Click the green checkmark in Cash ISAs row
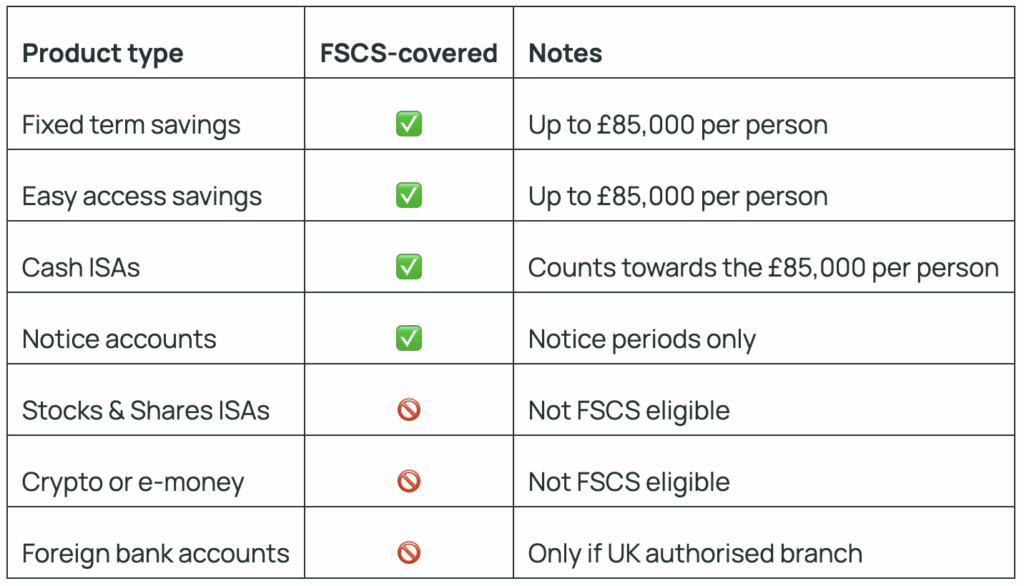 [x=408, y=266]
